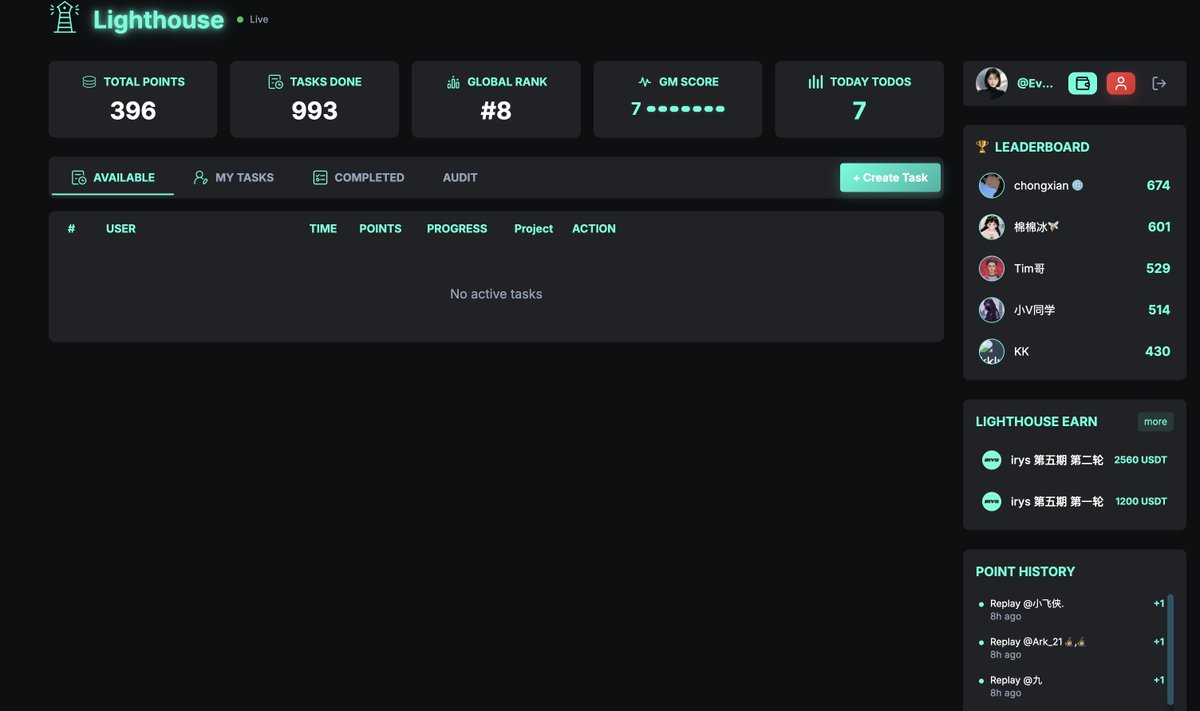1200x711 pixels.
Task: Click the POINTS column header
Action: click(380, 229)
